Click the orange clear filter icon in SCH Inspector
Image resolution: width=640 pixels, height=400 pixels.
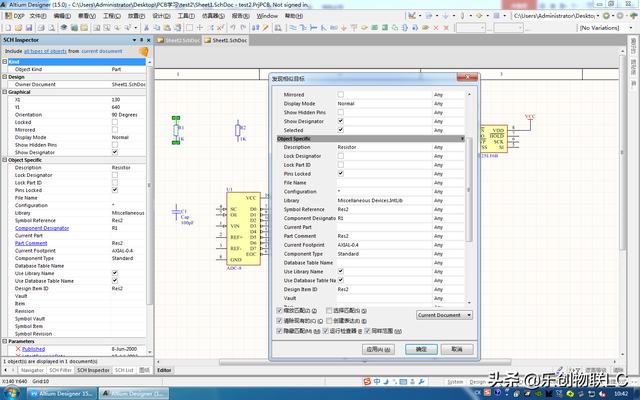tap(144, 51)
